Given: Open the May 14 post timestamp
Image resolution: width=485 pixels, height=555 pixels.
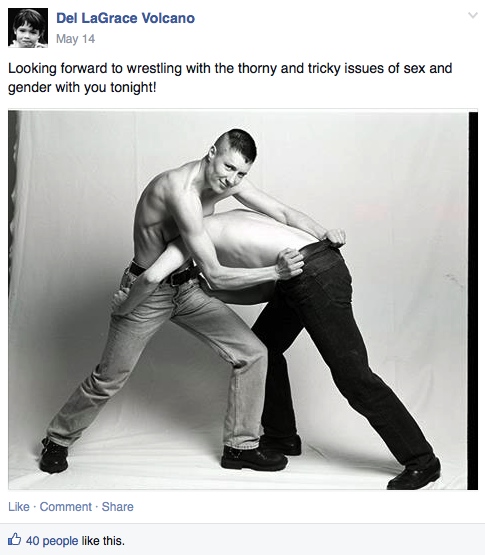Looking at the screenshot, I should [x=75, y=39].
